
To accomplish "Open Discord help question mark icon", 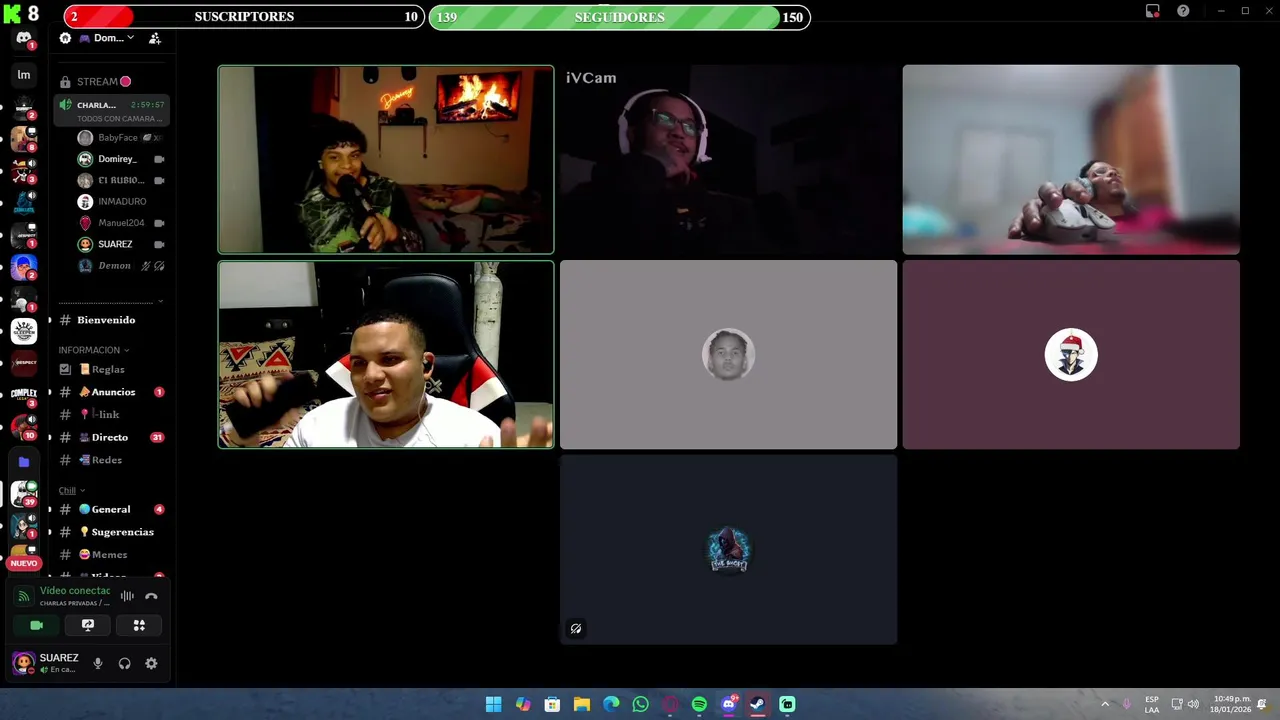I will 1183,11.
